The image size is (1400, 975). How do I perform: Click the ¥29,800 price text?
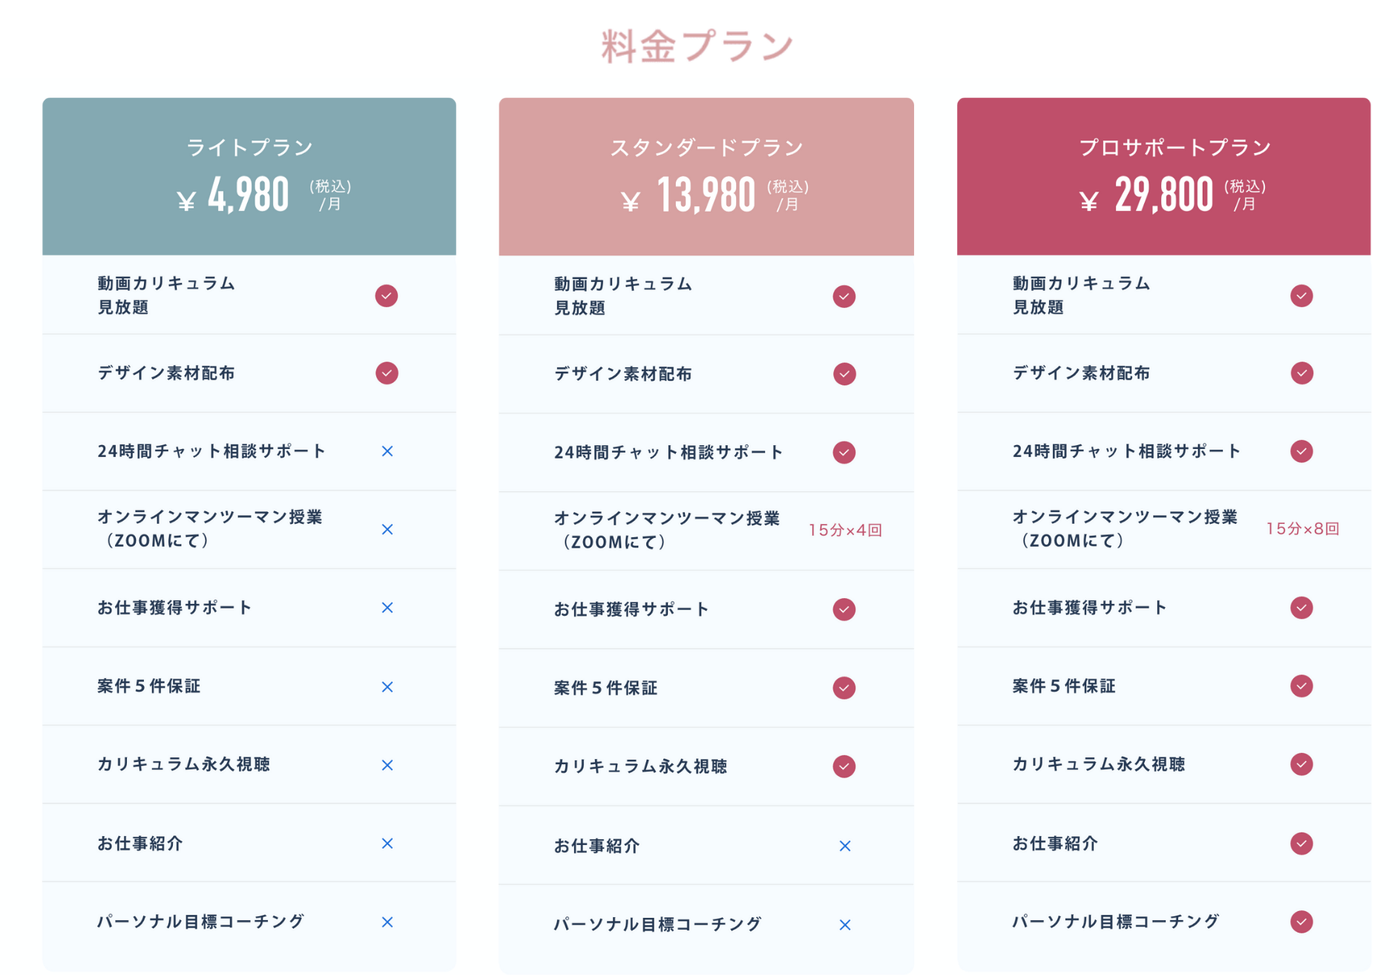click(1146, 195)
